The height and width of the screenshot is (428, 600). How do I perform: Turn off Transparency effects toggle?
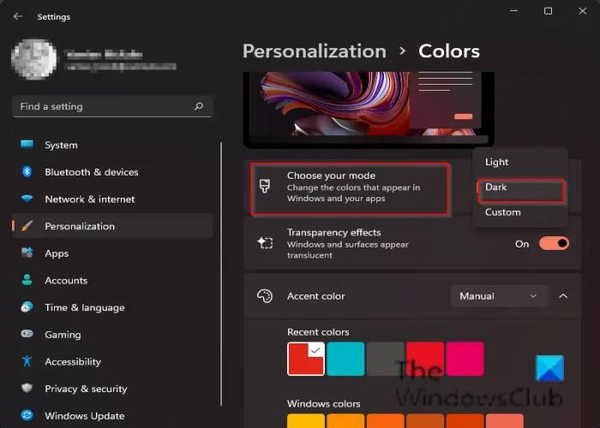pyautogui.click(x=554, y=244)
